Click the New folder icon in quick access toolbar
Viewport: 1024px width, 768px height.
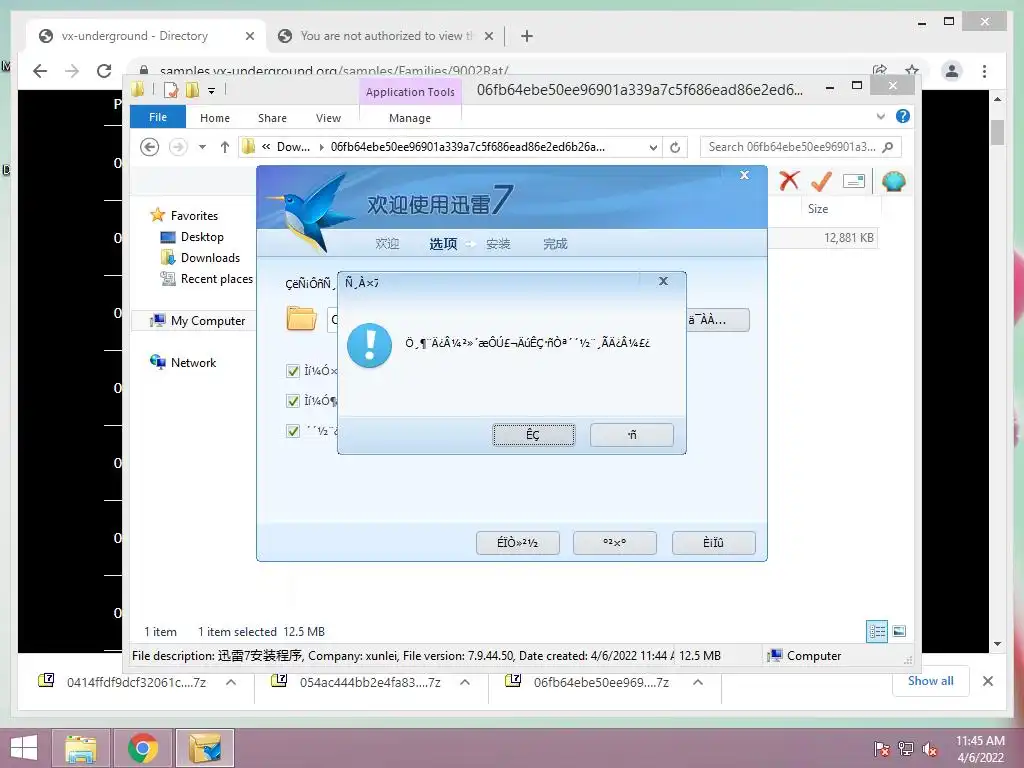(193, 90)
